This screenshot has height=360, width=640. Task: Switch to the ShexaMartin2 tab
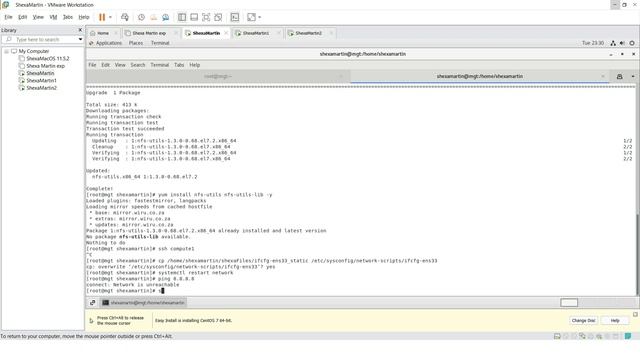(308, 33)
